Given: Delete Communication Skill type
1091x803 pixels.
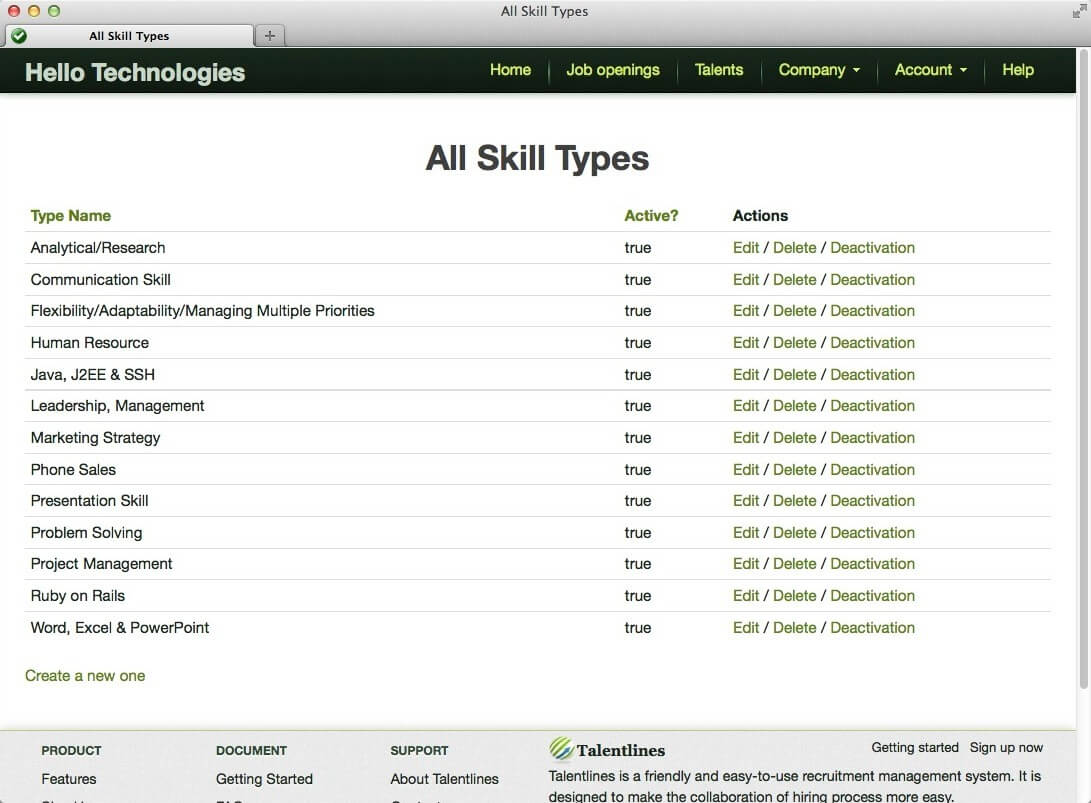Looking at the screenshot, I should pos(795,280).
